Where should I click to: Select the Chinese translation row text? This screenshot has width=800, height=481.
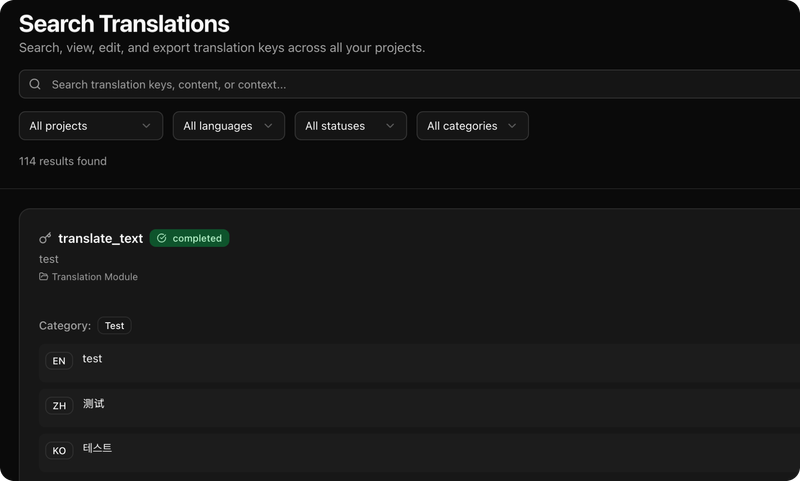coord(93,404)
